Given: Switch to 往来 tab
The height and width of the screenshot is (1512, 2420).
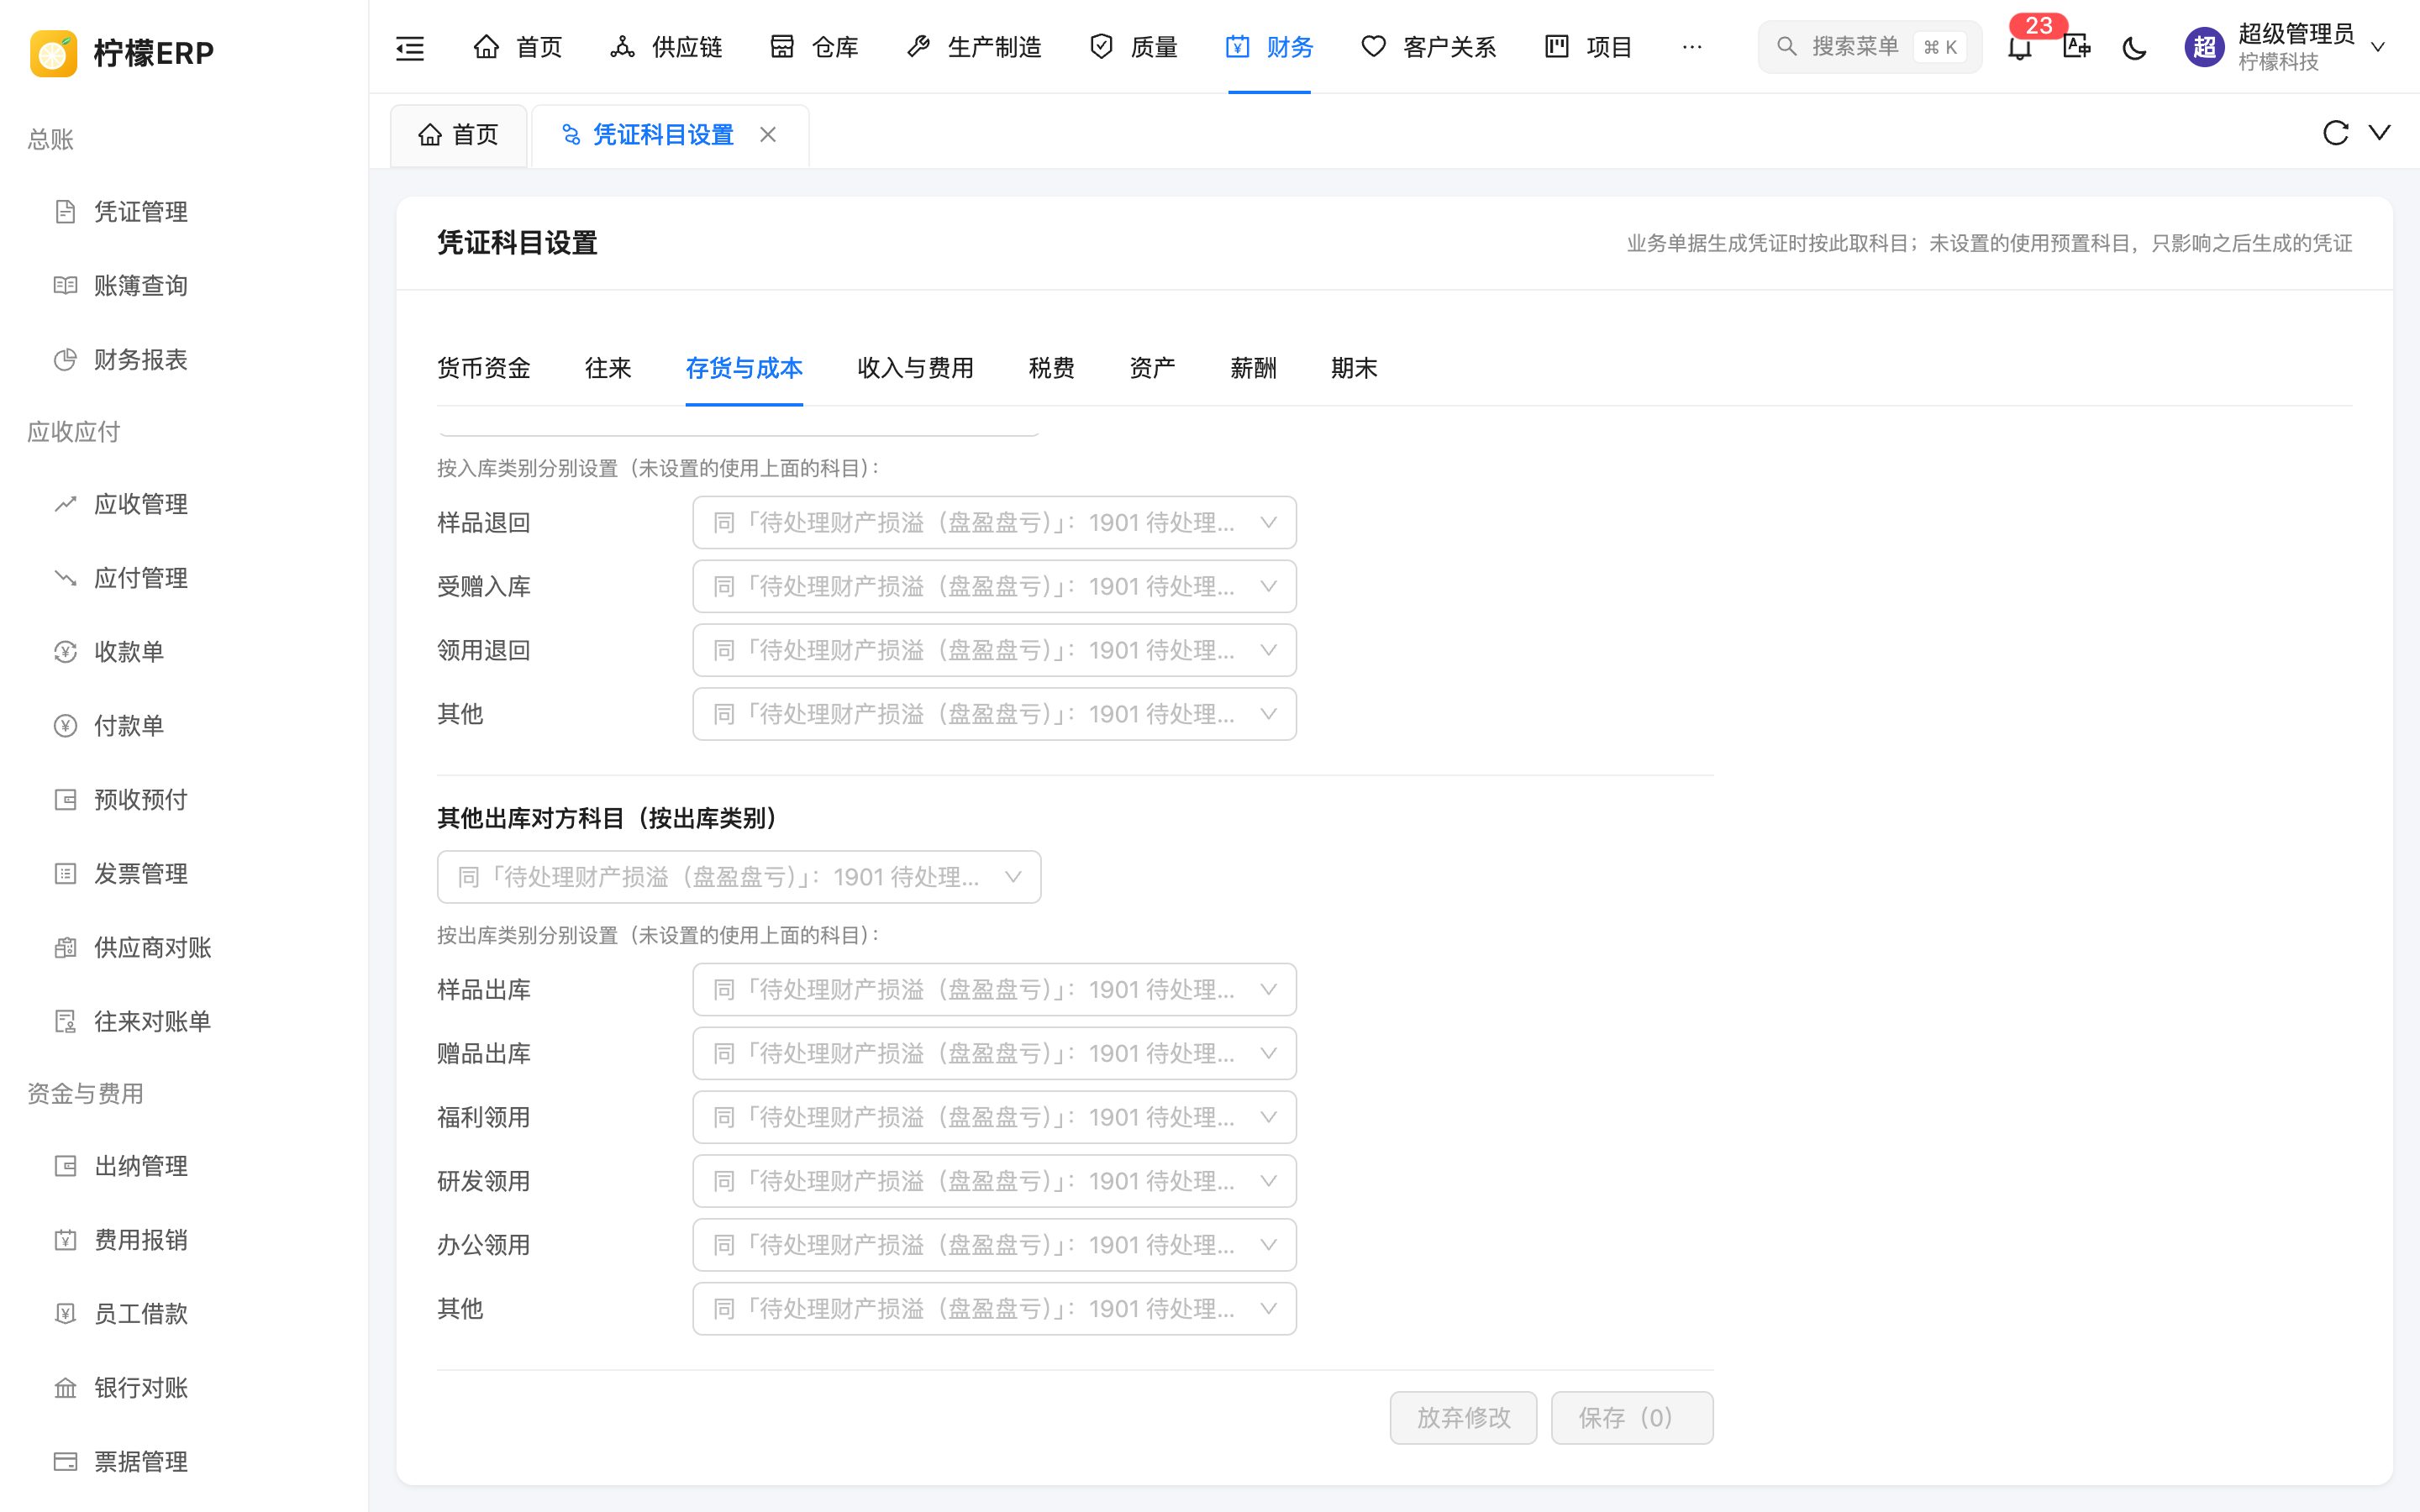Looking at the screenshot, I should coord(608,368).
